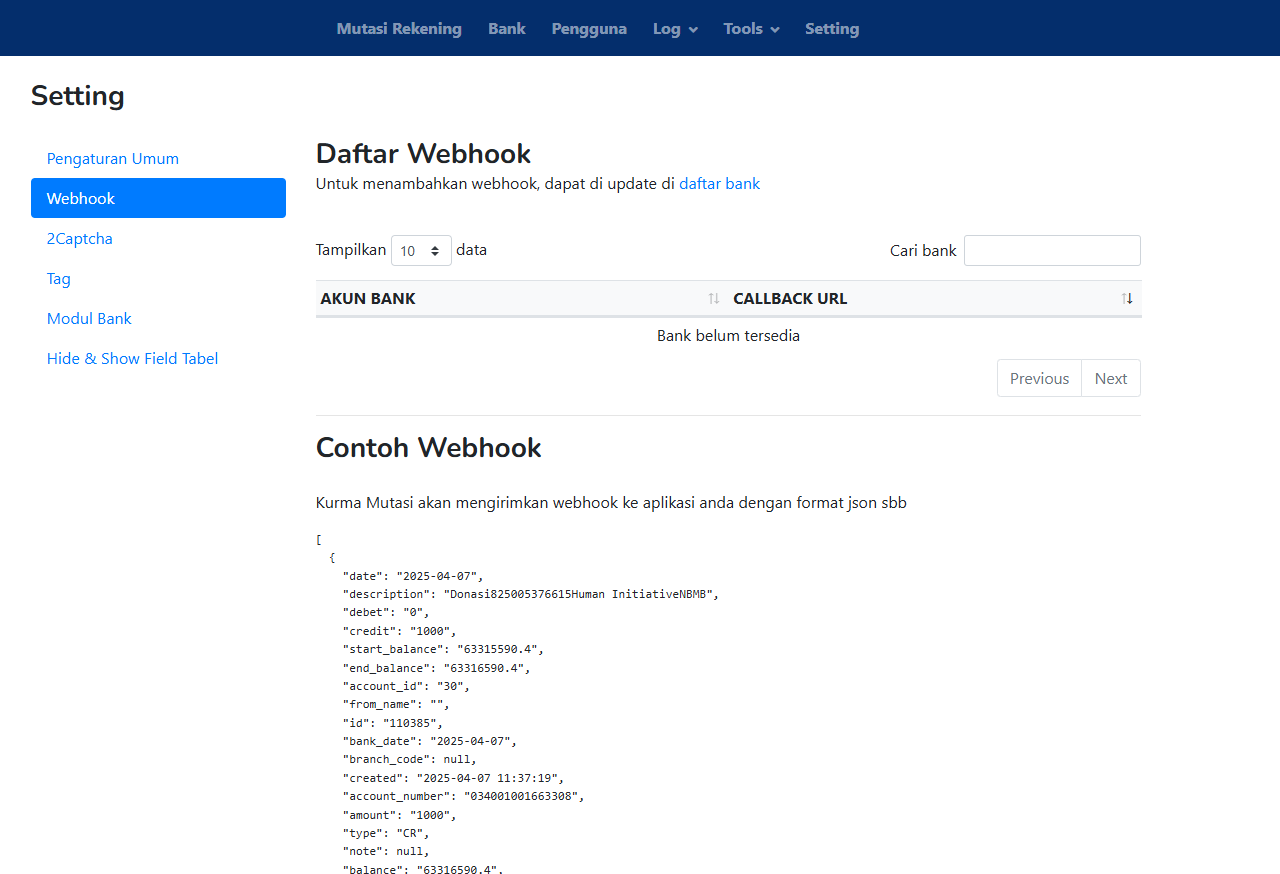Image resolution: width=1280 pixels, height=874 pixels.
Task: Click the empty 'Bank belum tersedia' row
Action: tap(728, 336)
